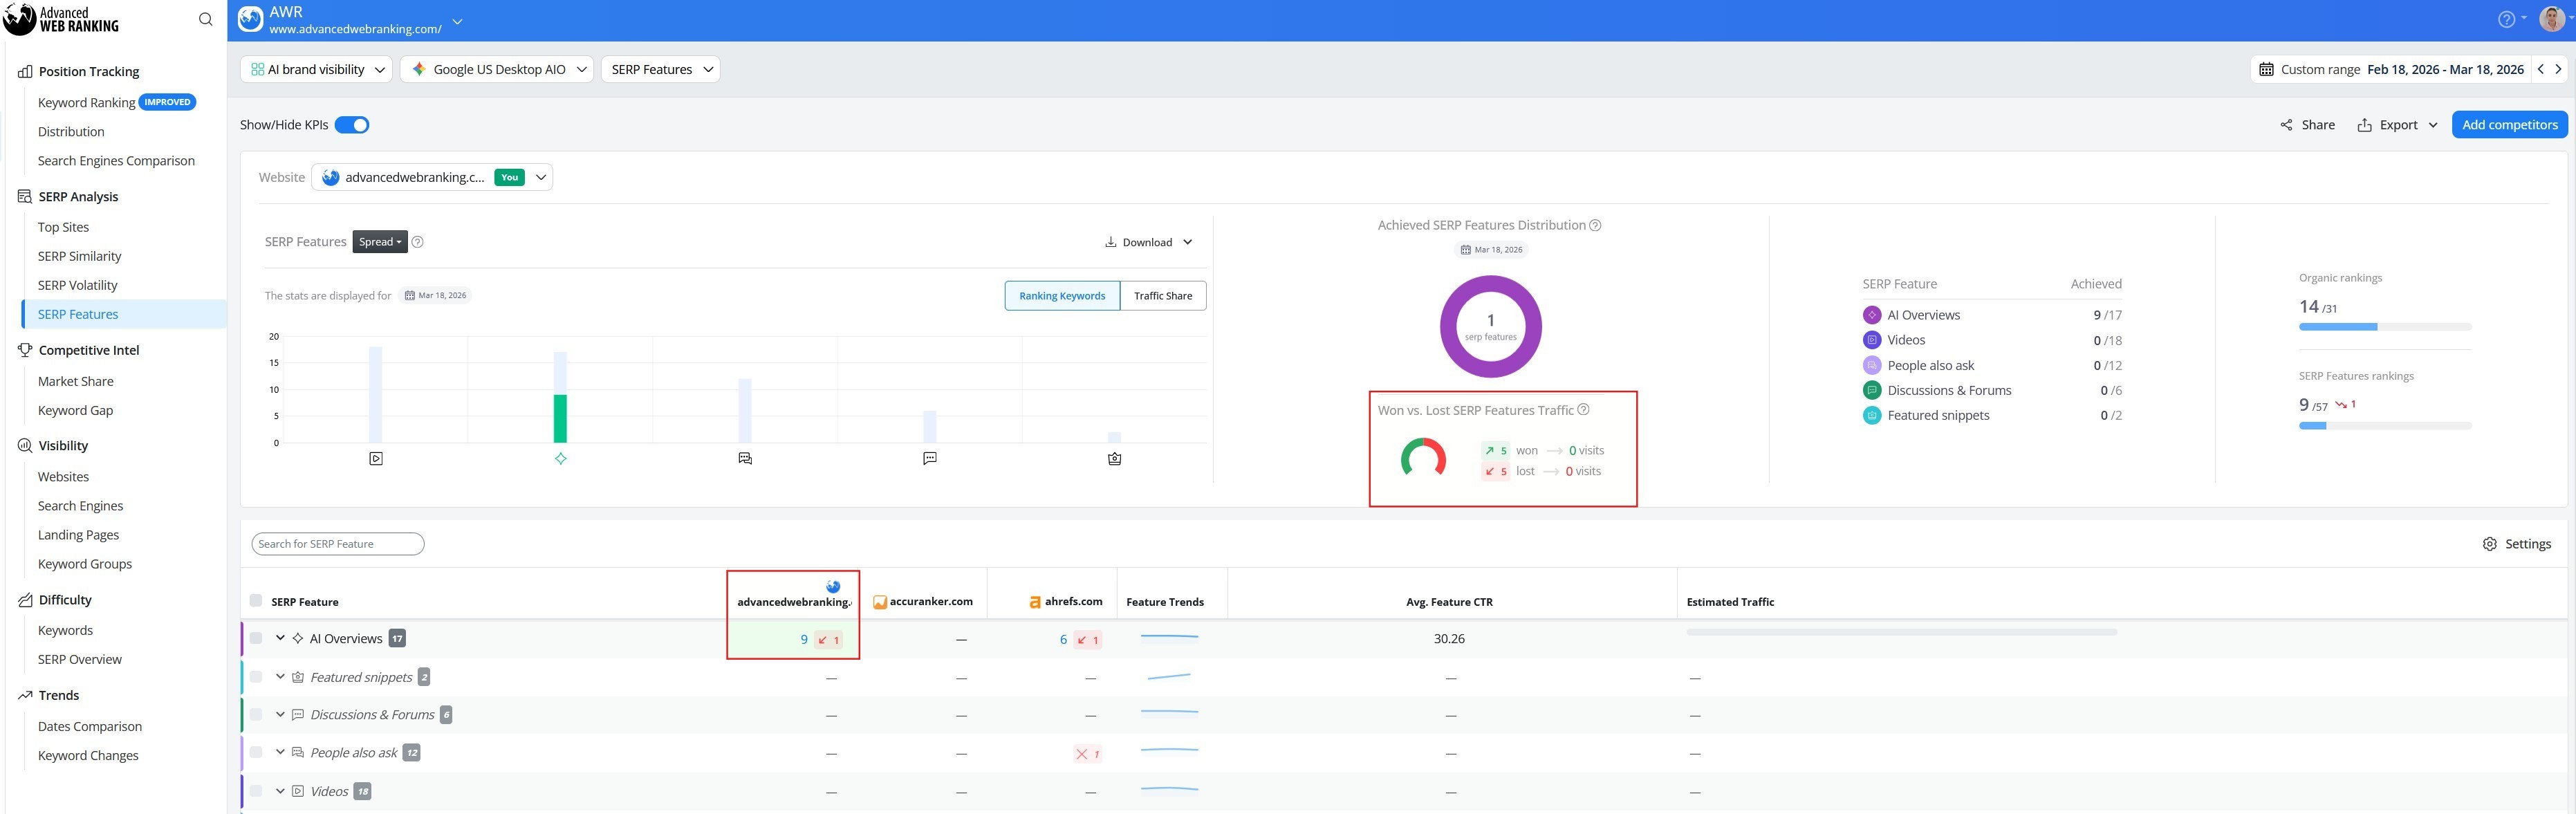
Task: Click Trends section icon
Action: click(x=25, y=695)
